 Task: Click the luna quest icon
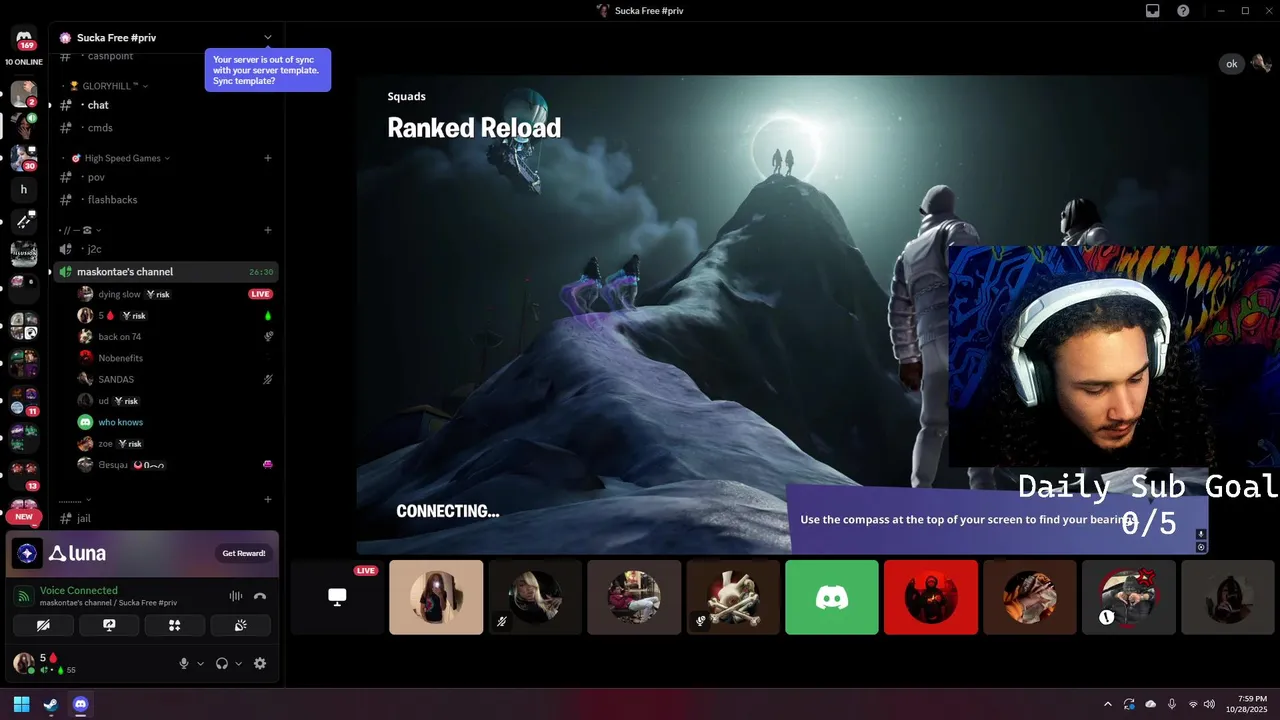click(x=27, y=553)
